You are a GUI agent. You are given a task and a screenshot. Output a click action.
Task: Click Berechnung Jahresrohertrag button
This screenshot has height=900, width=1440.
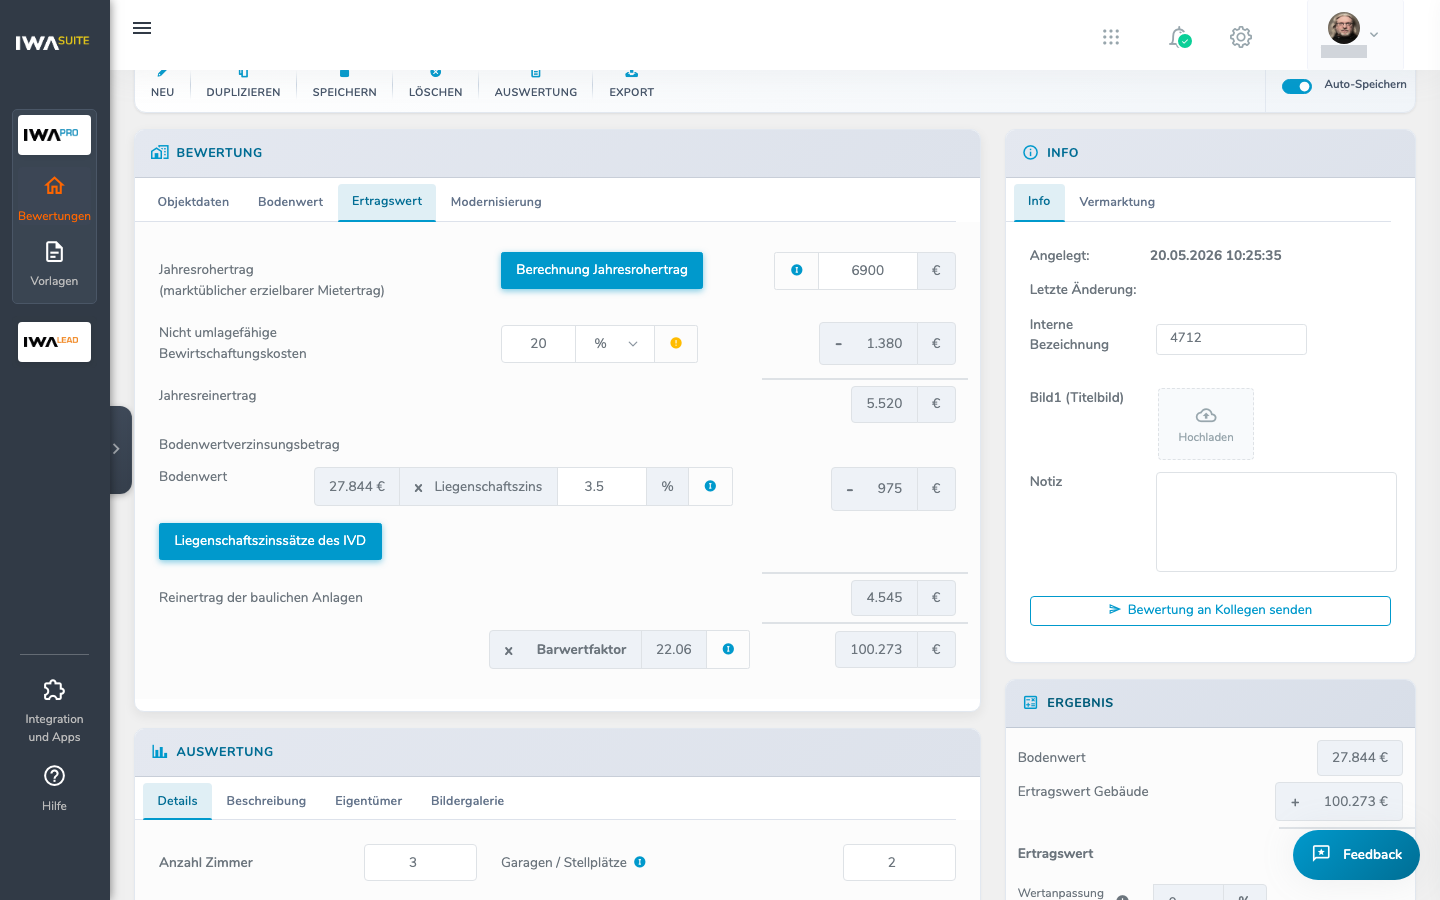(x=602, y=270)
